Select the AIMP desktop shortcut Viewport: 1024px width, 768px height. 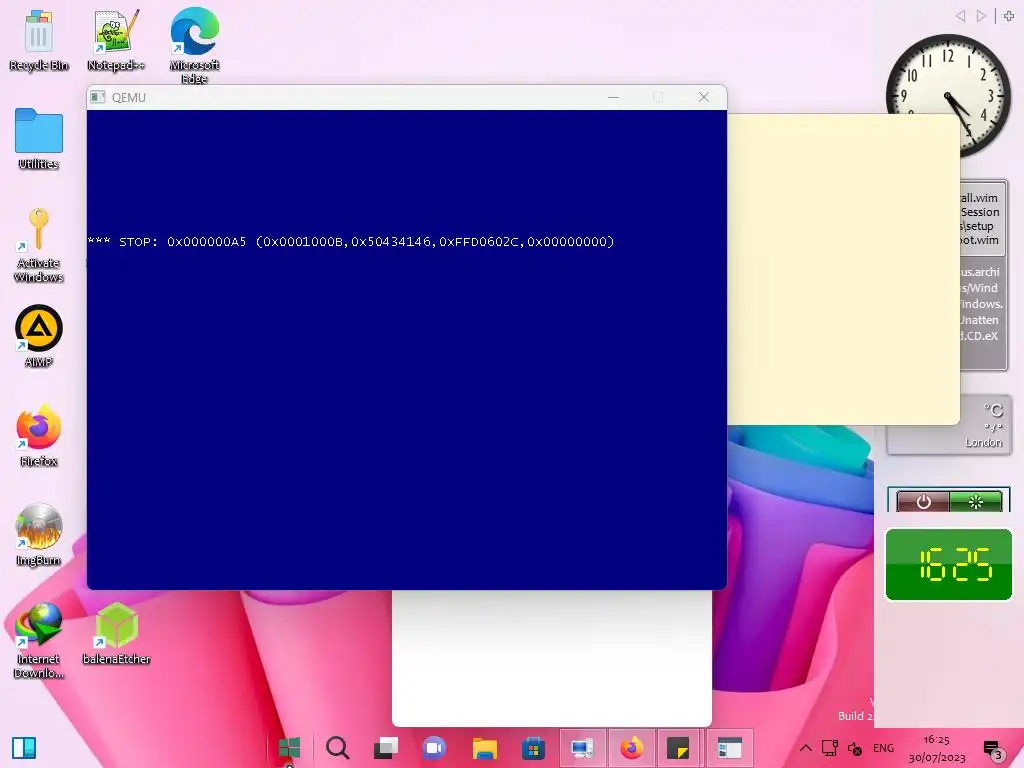pos(39,336)
